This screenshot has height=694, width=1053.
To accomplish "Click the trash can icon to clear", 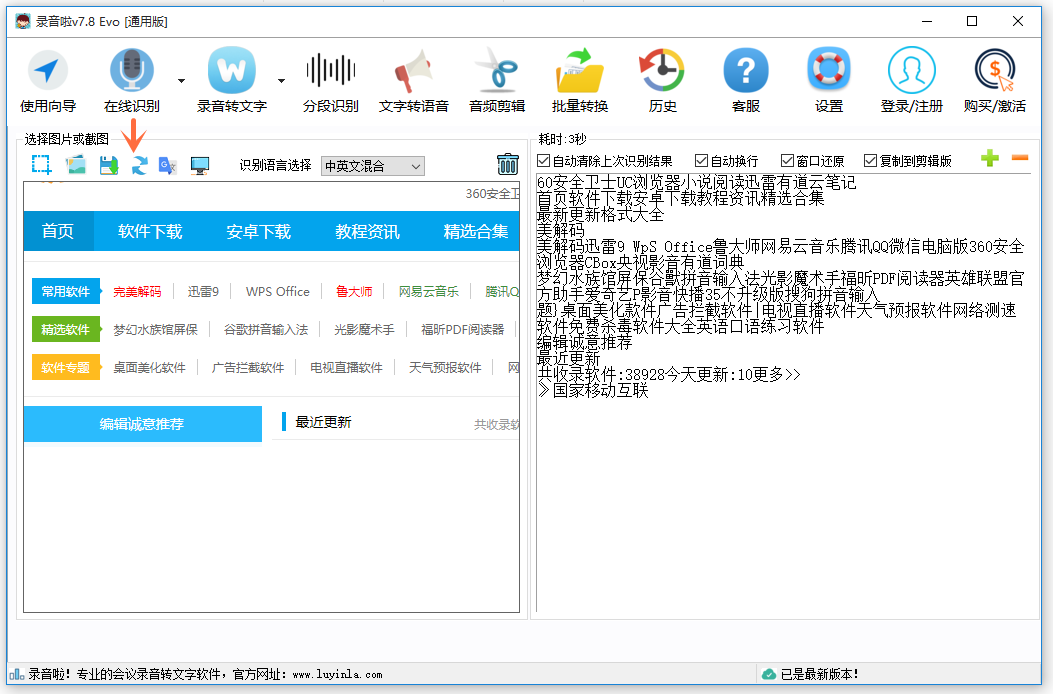I will coord(508,163).
